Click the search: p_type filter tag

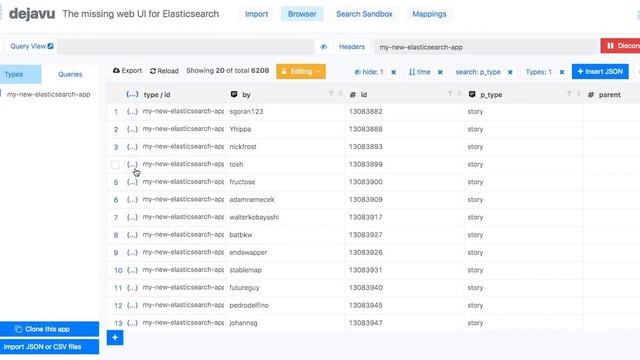click(478, 72)
